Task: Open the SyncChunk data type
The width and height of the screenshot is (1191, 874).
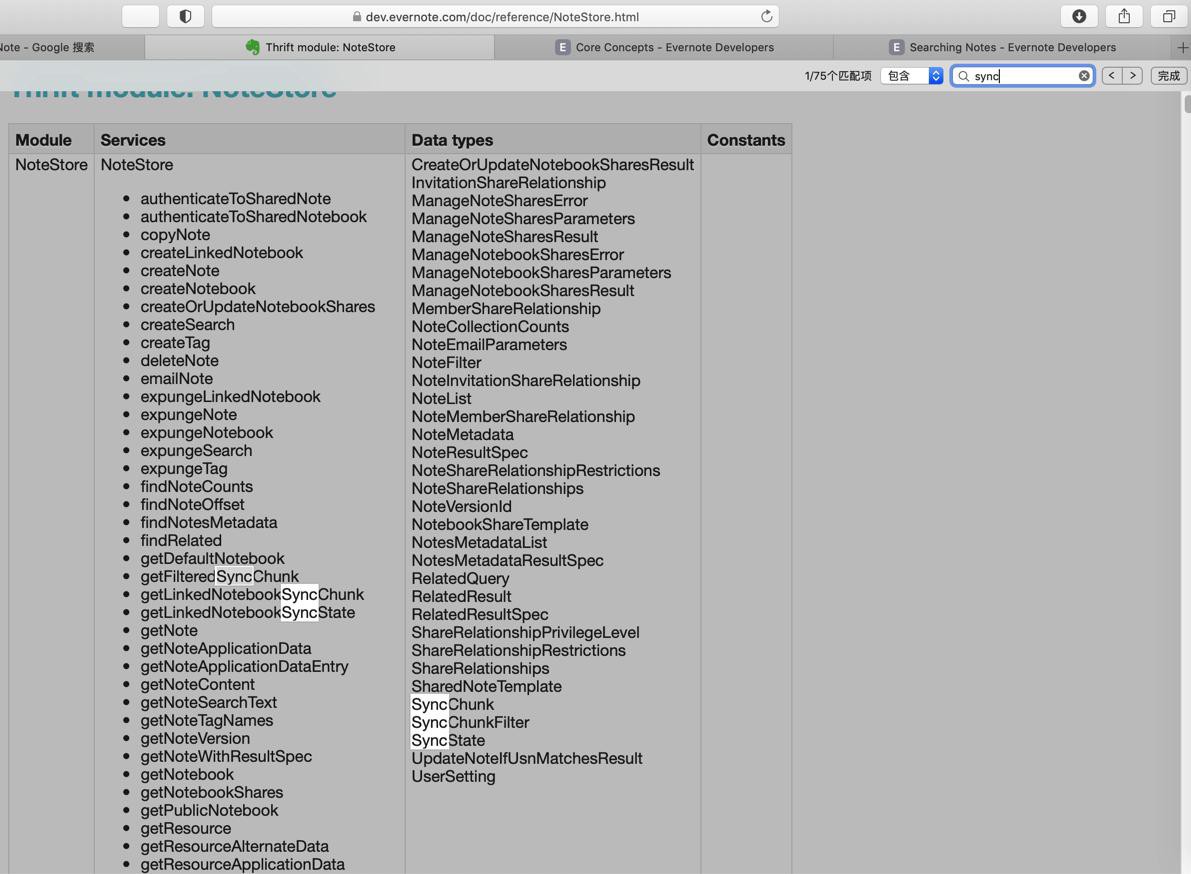Action: coord(452,705)
